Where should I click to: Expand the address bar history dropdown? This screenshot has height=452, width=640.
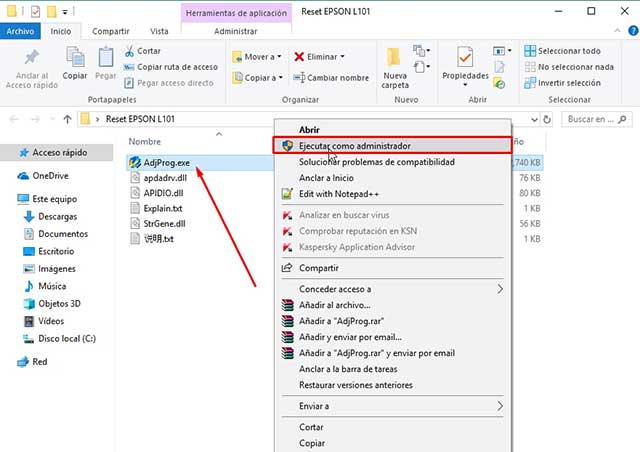(534, 119)
